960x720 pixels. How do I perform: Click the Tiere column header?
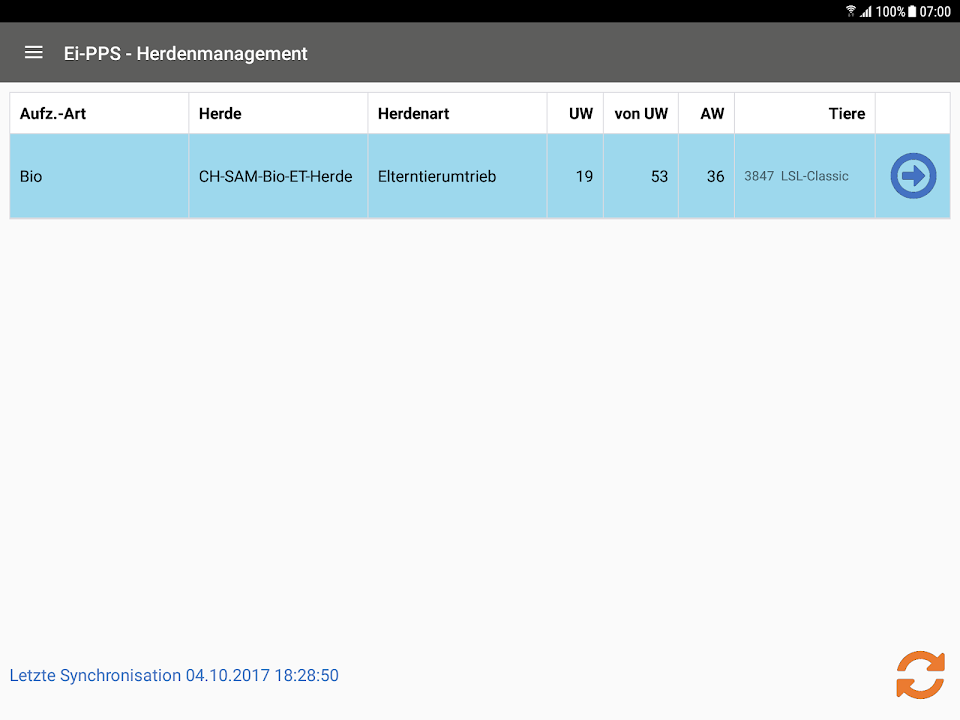point(846,114)
